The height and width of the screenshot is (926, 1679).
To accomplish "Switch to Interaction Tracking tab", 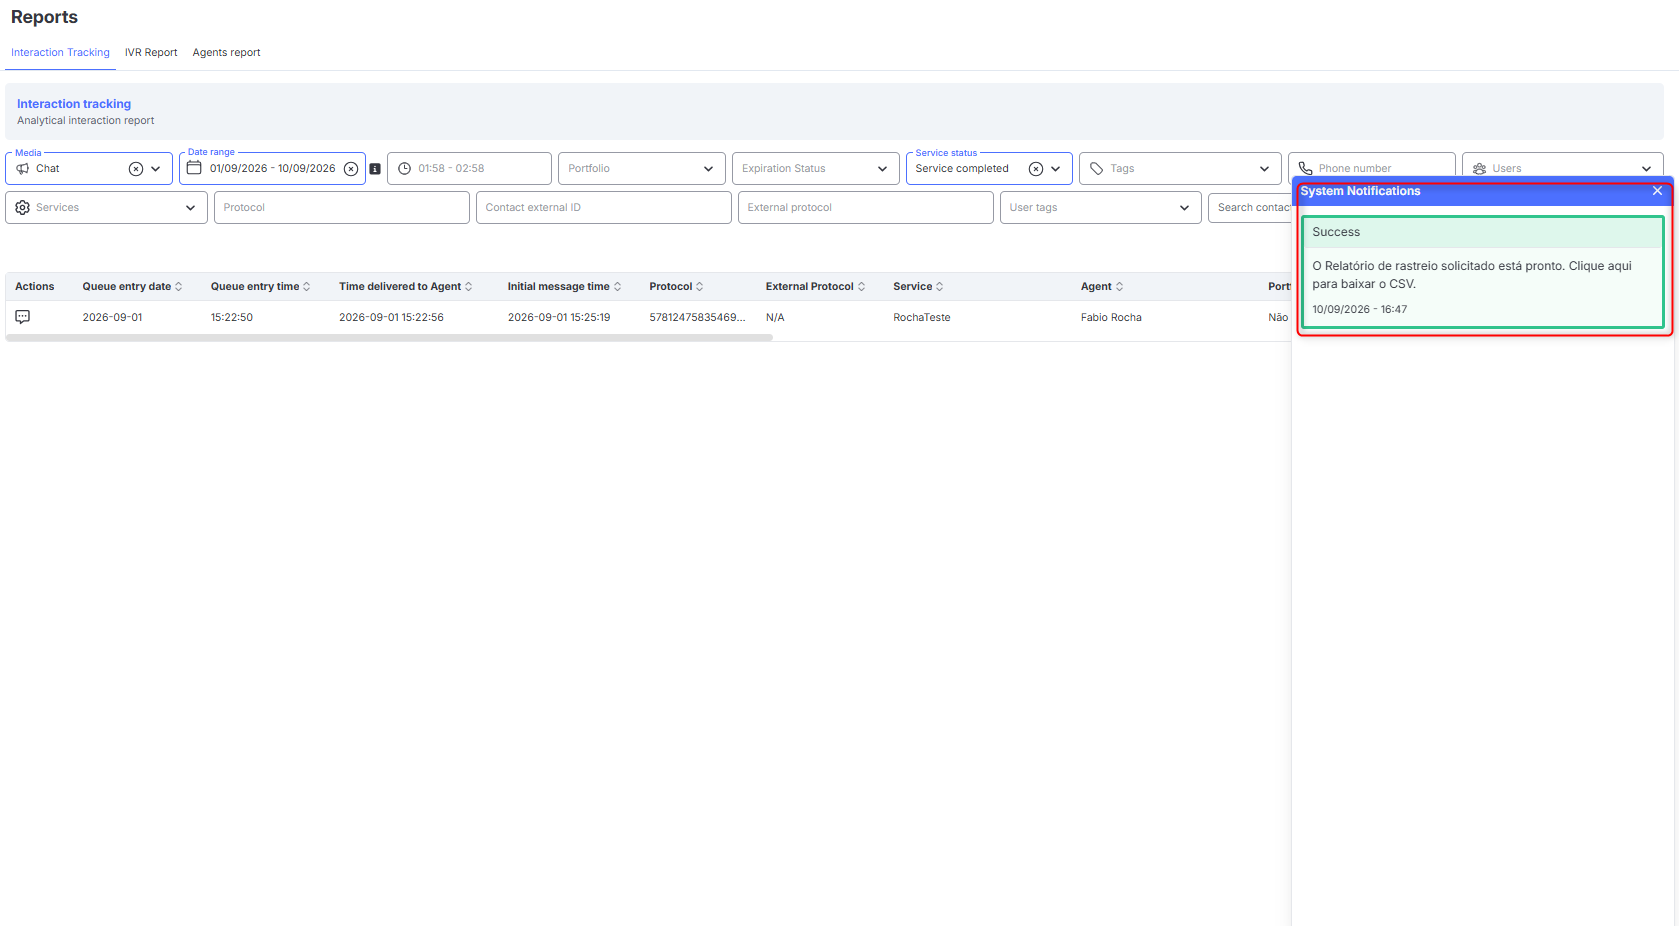I will [x=60, y=53].
